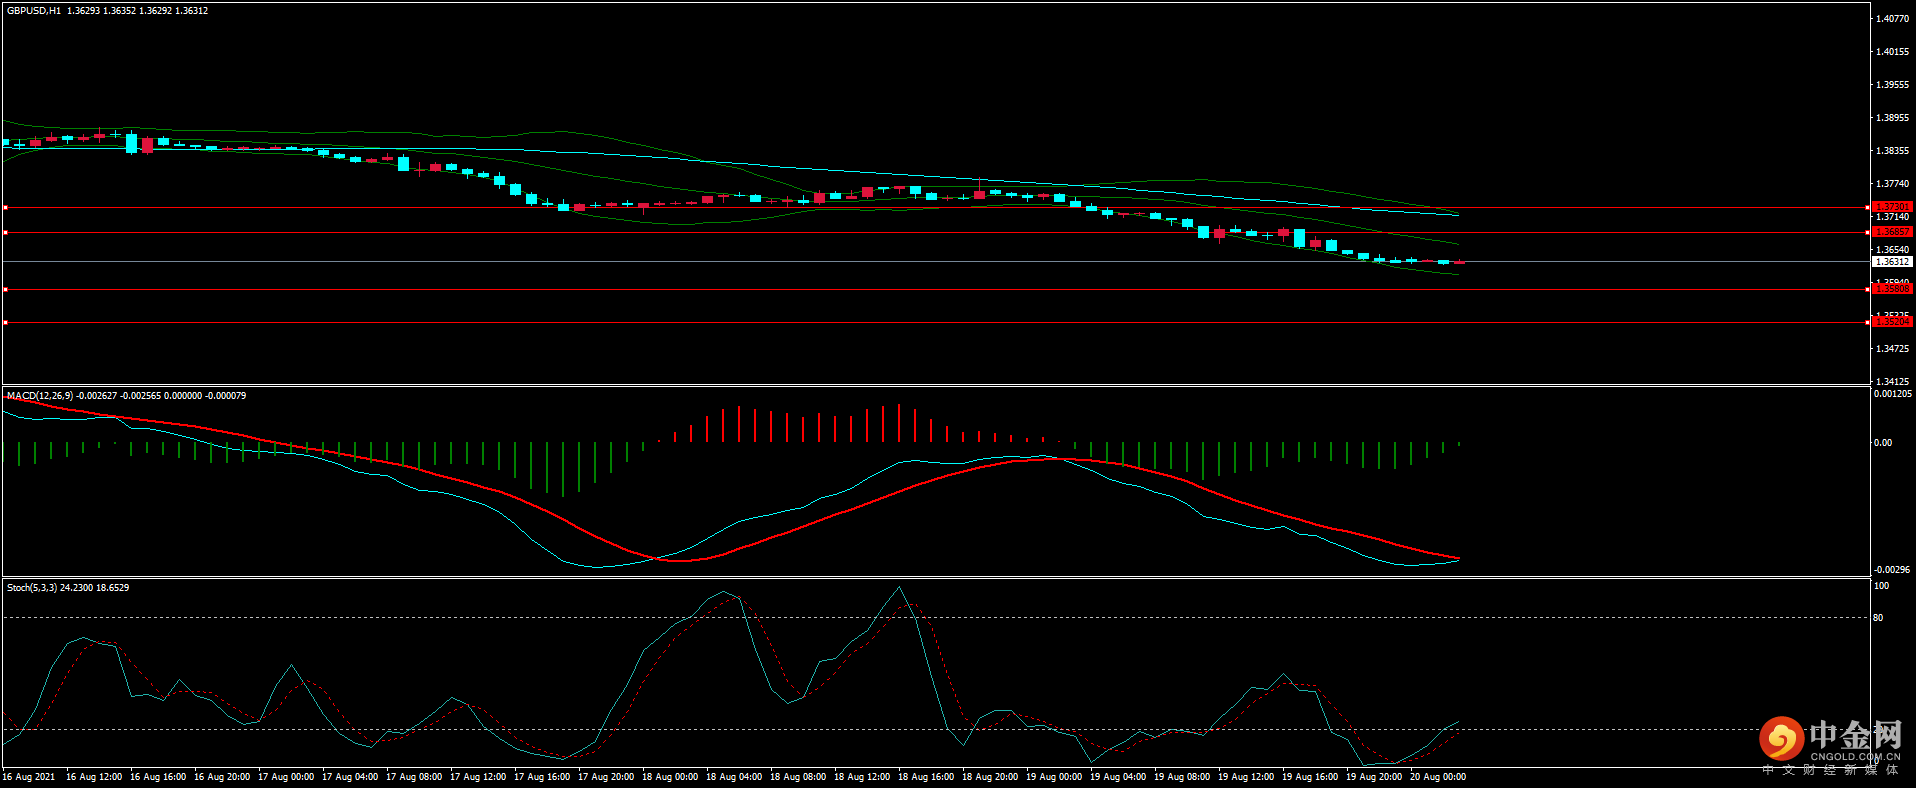Viewport: 1916px width, 788px height.
Task: Click the red cloud logo of the CNGOLD watermark
Action: tap(1781, 739)
